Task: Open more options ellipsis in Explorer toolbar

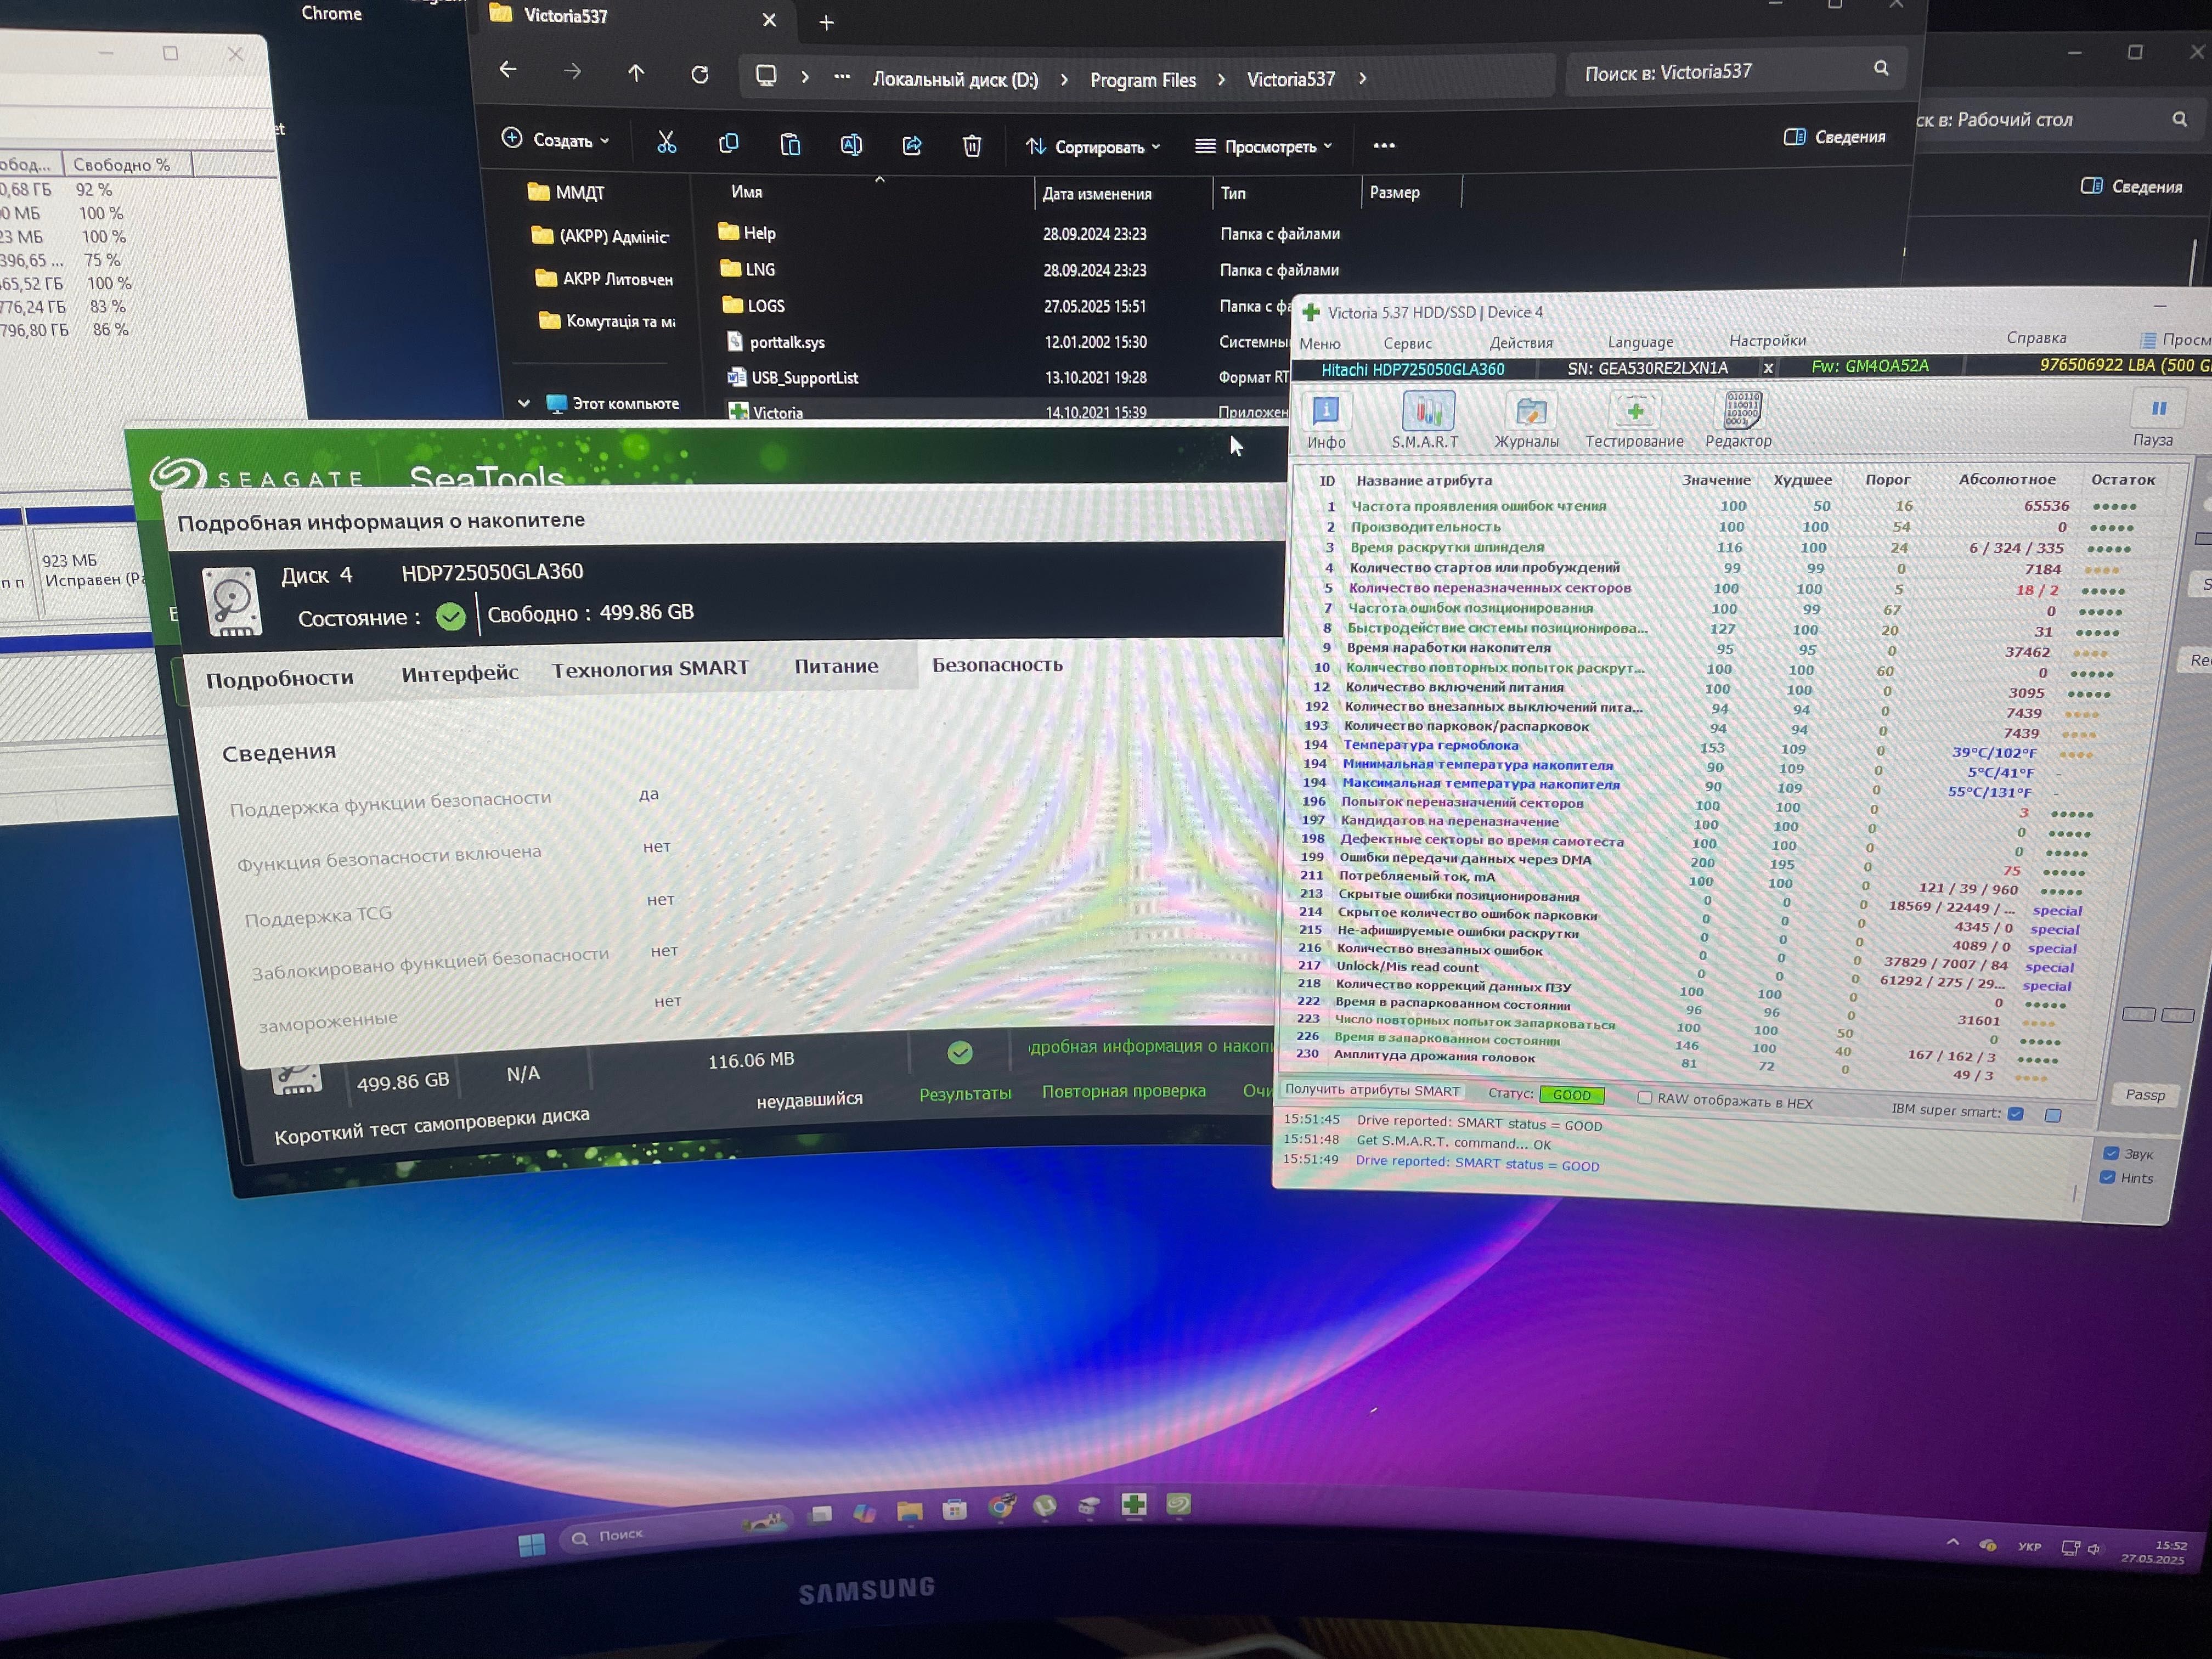Action: (x=1384, y=146)
